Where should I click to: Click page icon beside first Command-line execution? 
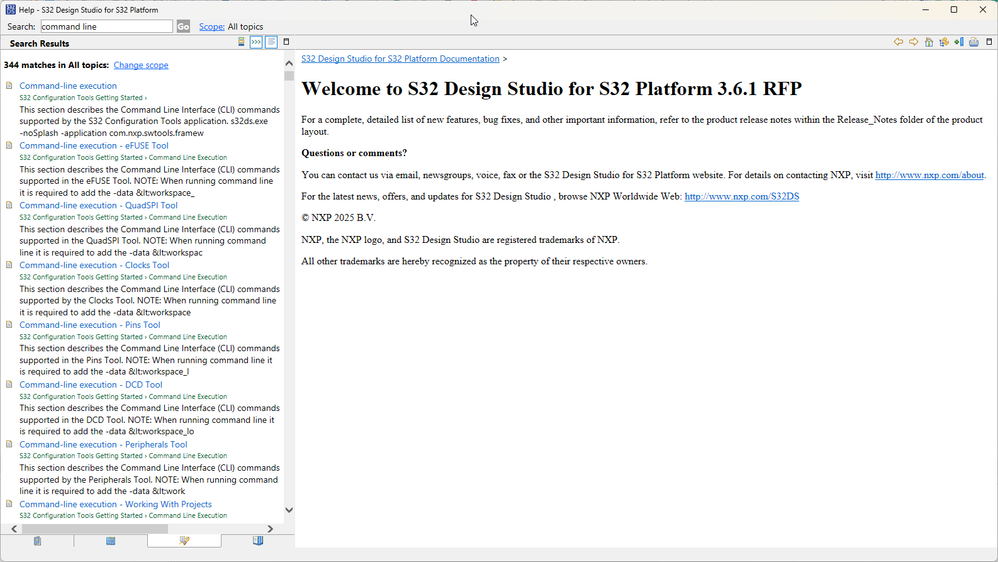point(9,85)
